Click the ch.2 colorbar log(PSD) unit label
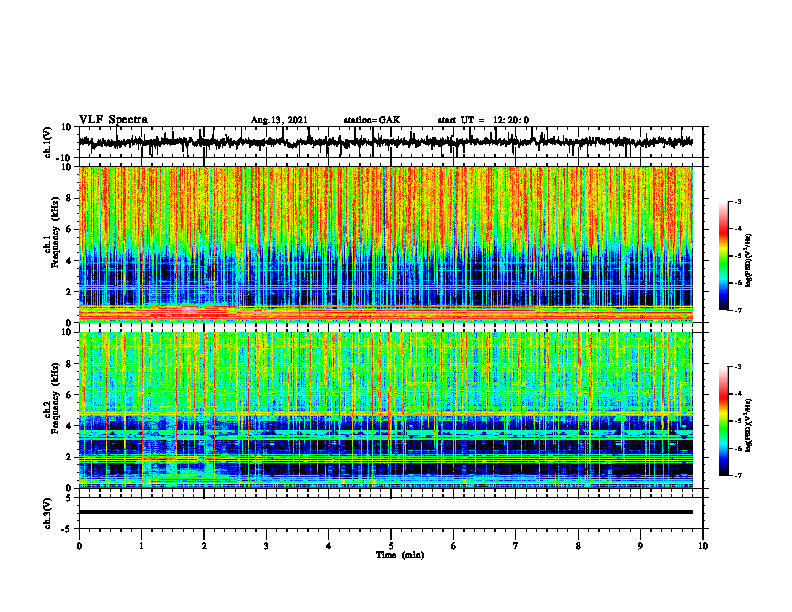 pyautogui.click(x=749, y=425)
